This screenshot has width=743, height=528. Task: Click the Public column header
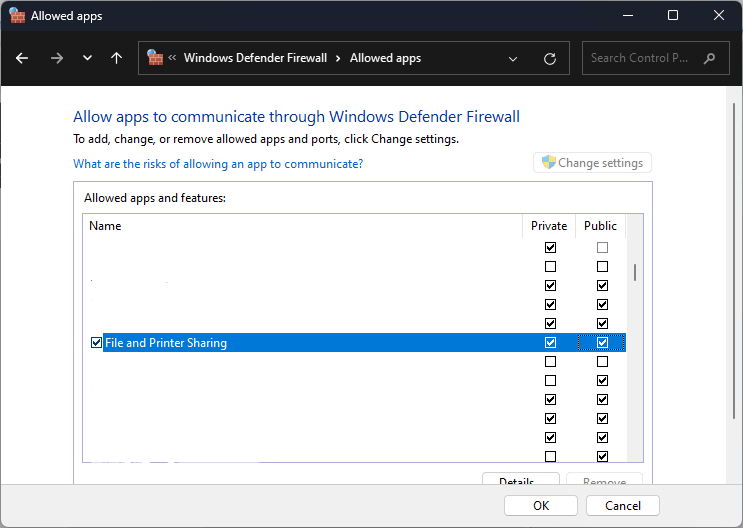pos(600,226)
